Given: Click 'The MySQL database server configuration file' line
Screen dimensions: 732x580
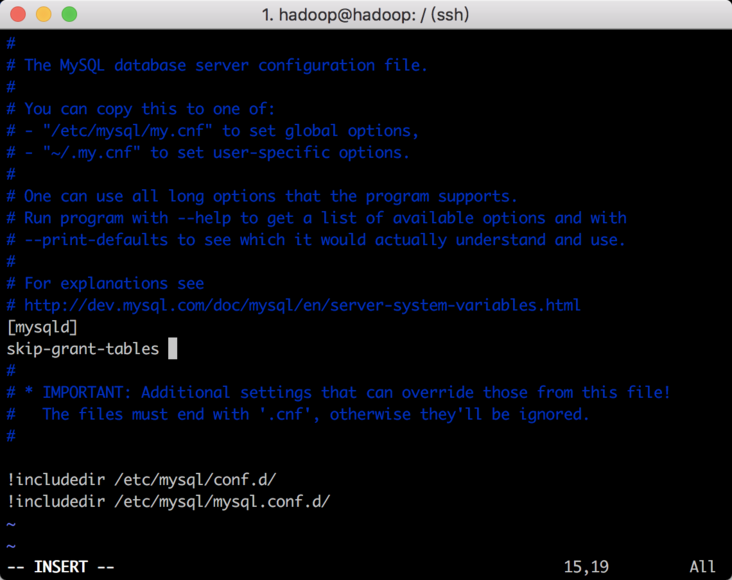Looking at the screenshot, I should pyautogui.click(x=226, y=65).
